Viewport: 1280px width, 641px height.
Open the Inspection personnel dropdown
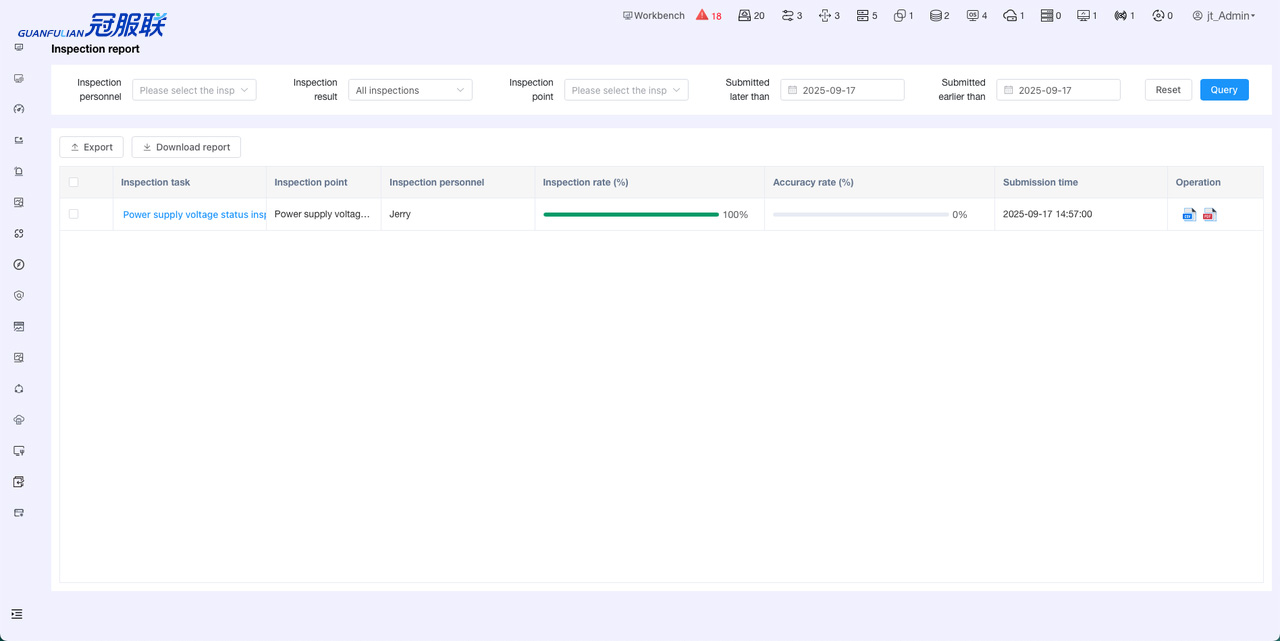click(194, 90)
